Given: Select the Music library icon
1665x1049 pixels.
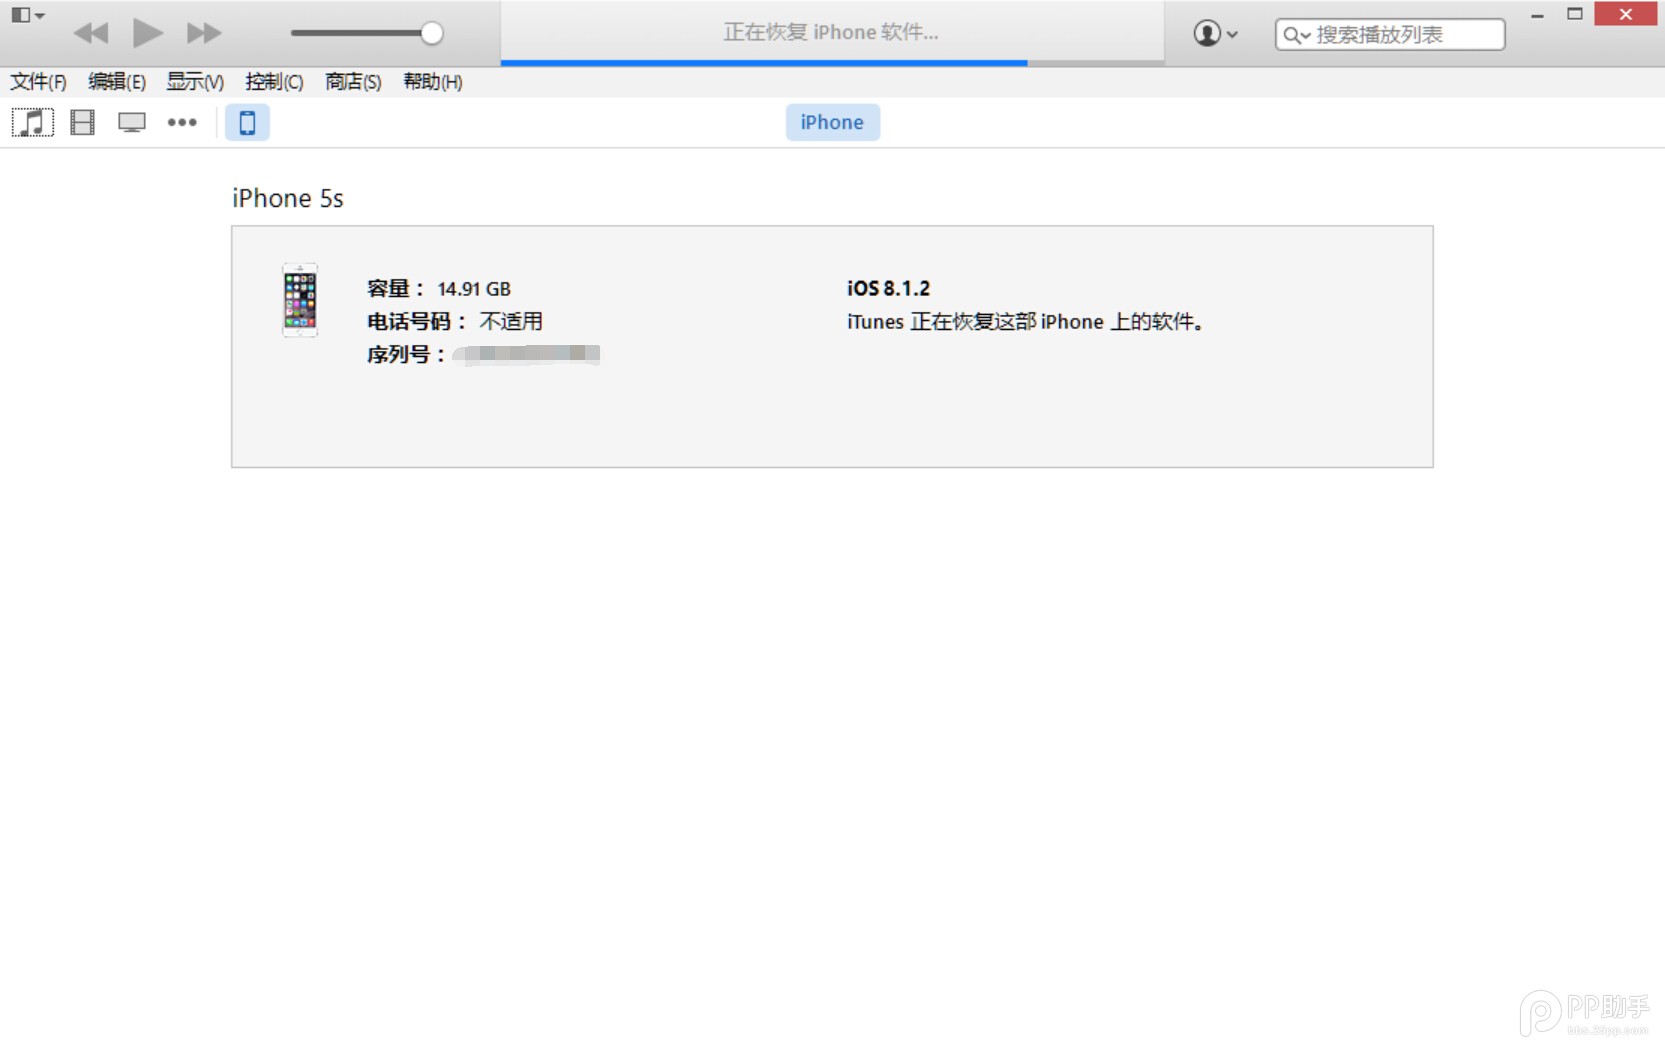Looking at the screenshot, I should point(32,121).
